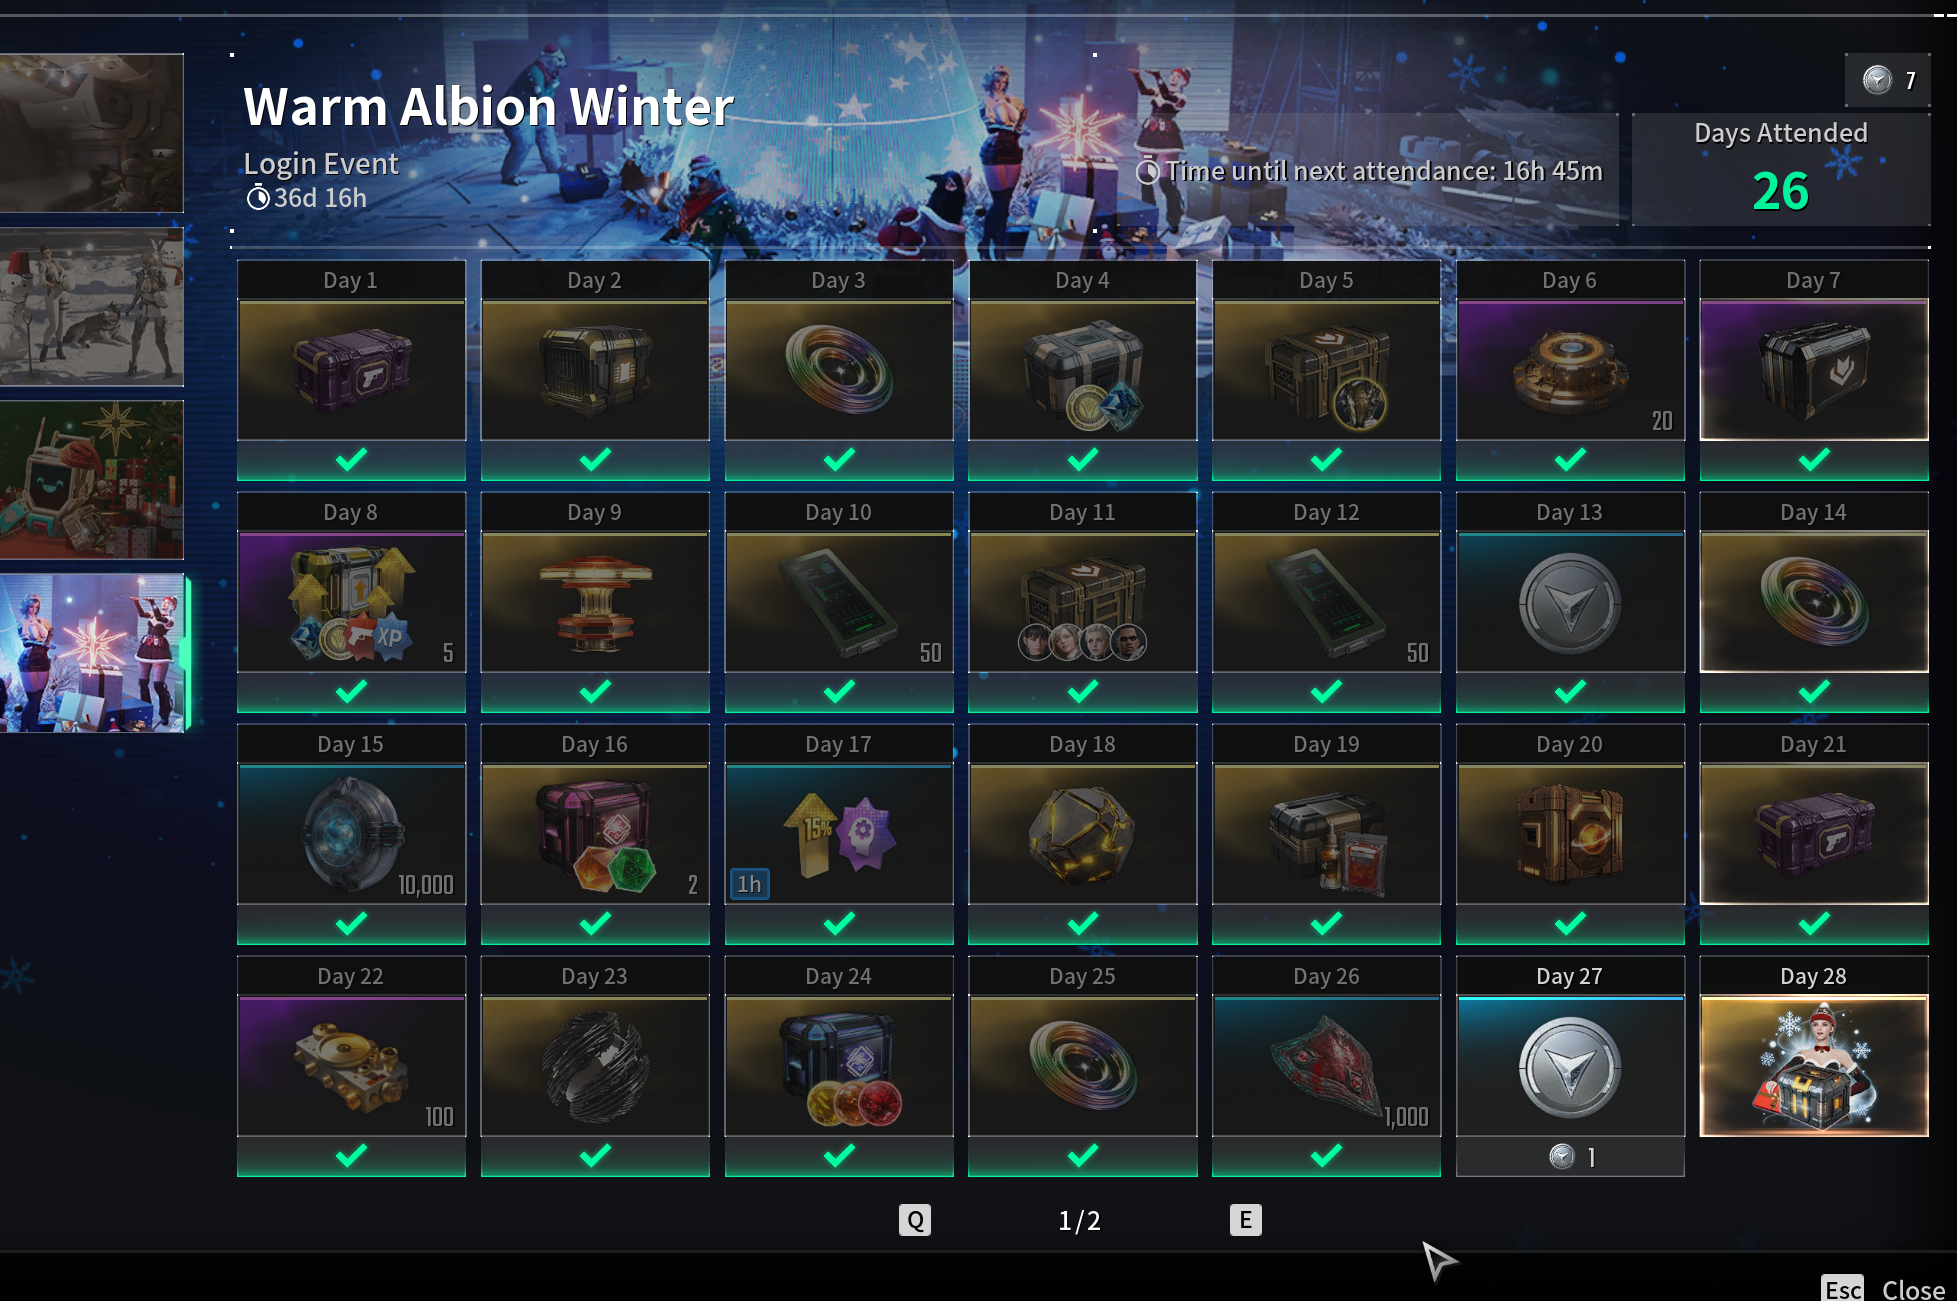Open the snowman winter event thumbnail

(x=91, y=307)
